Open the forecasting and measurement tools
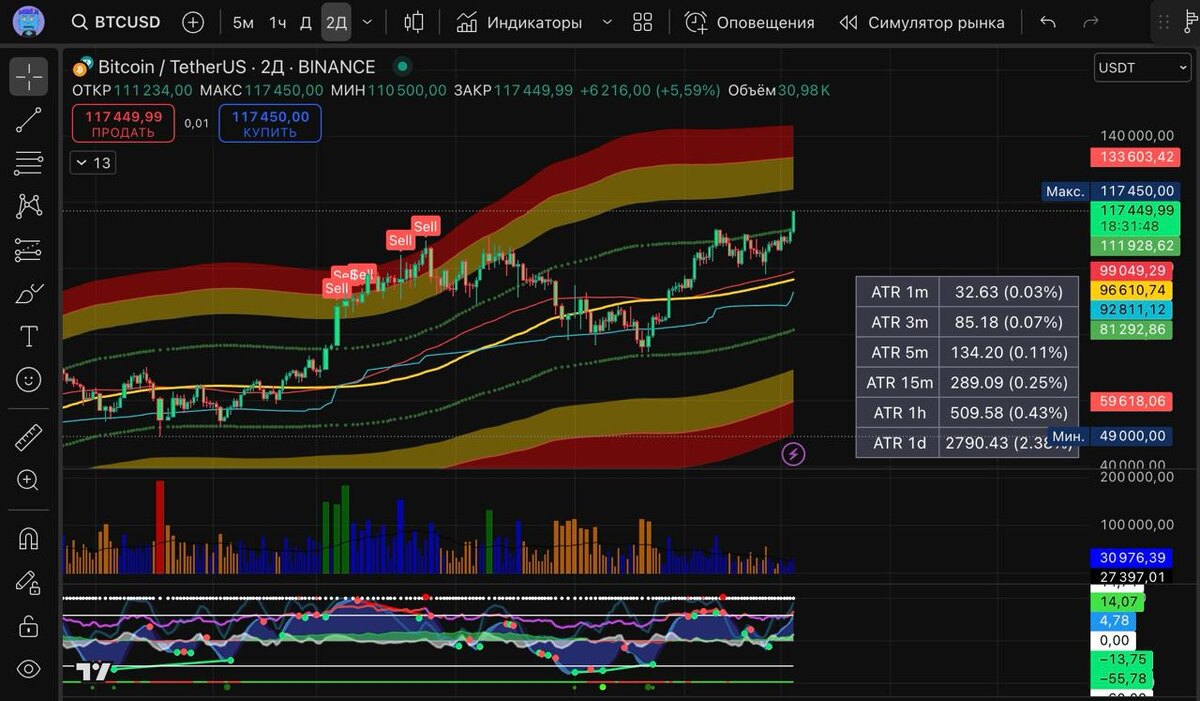Image resolution: width=1200 pixels, height=701 pixels. click(x=29, y=250)
